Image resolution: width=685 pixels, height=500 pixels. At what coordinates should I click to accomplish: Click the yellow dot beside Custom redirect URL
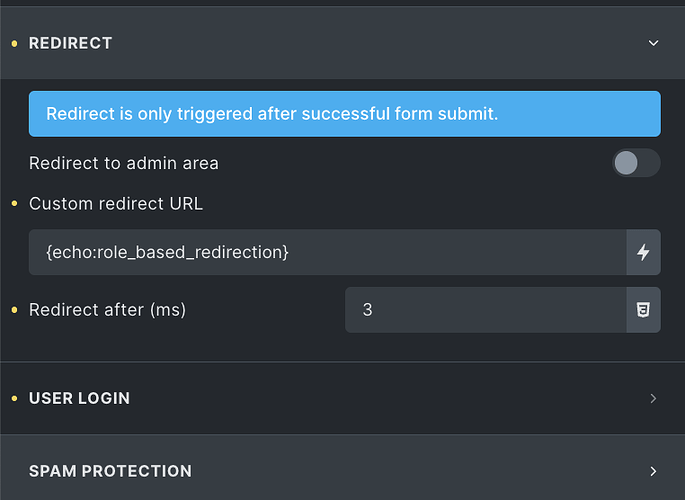click(x=13, y=204)
